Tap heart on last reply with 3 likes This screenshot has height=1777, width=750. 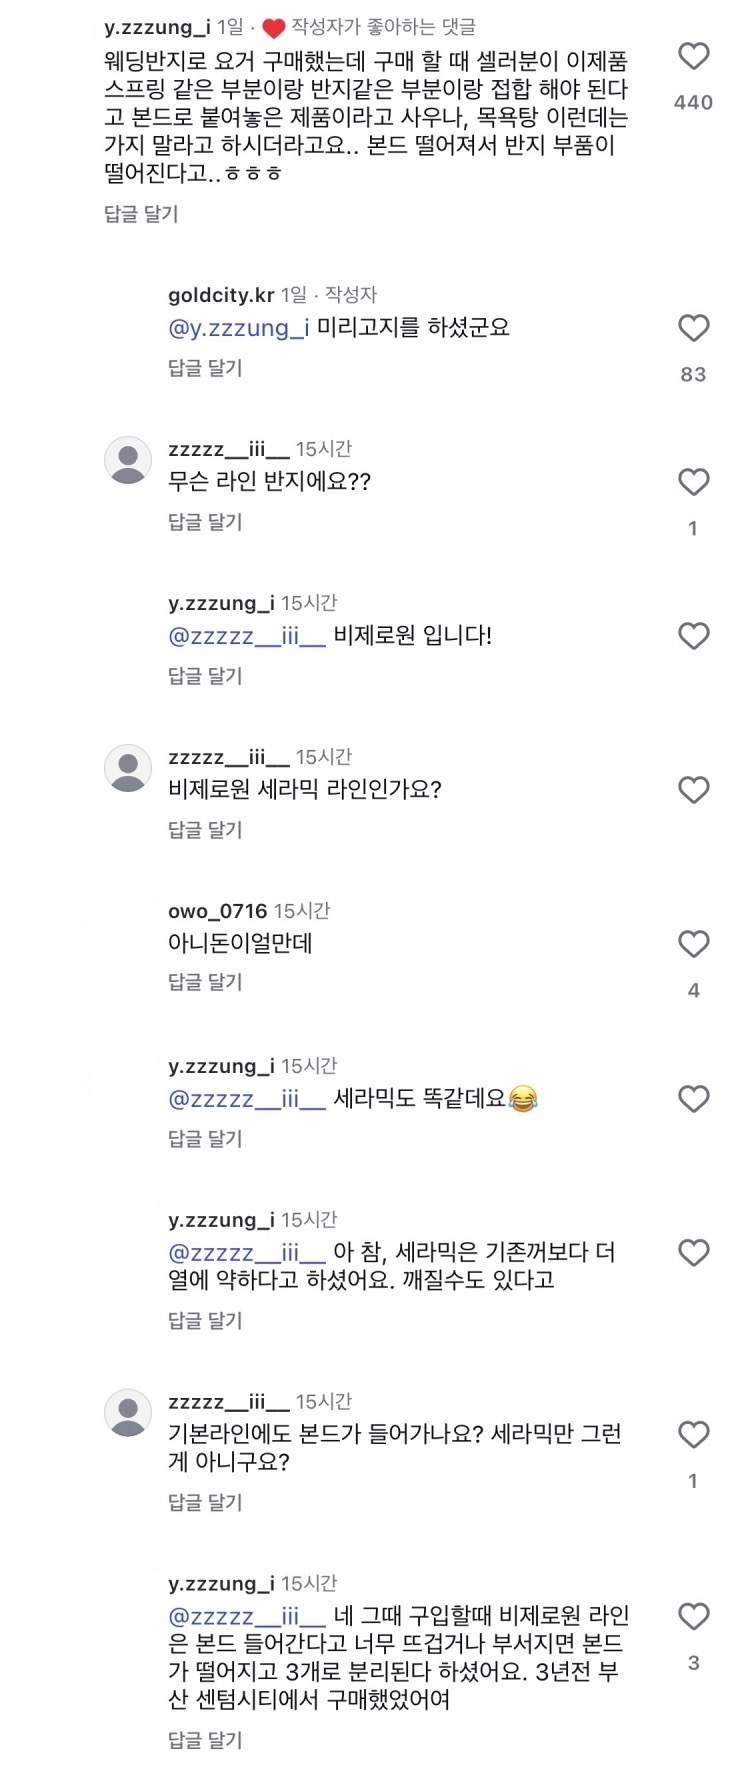693,1617
